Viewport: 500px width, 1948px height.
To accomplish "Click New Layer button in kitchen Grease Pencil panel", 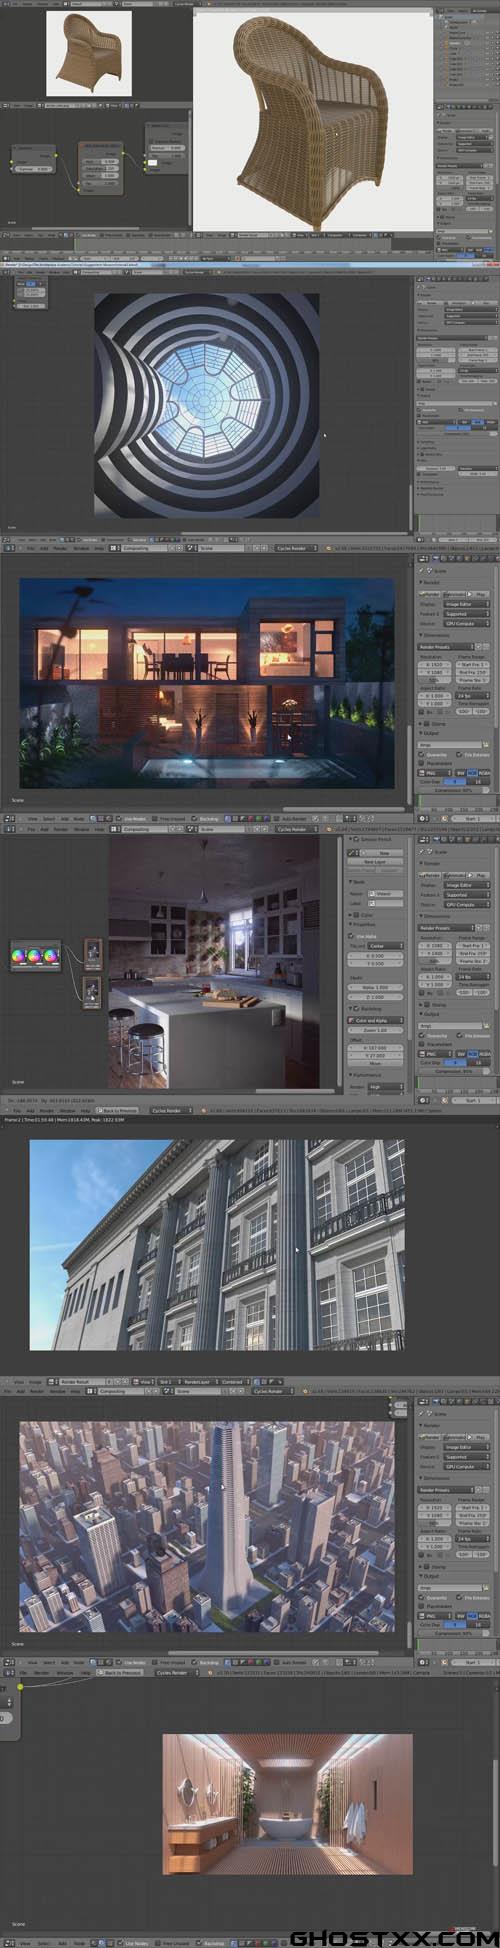I will (375, 862).
